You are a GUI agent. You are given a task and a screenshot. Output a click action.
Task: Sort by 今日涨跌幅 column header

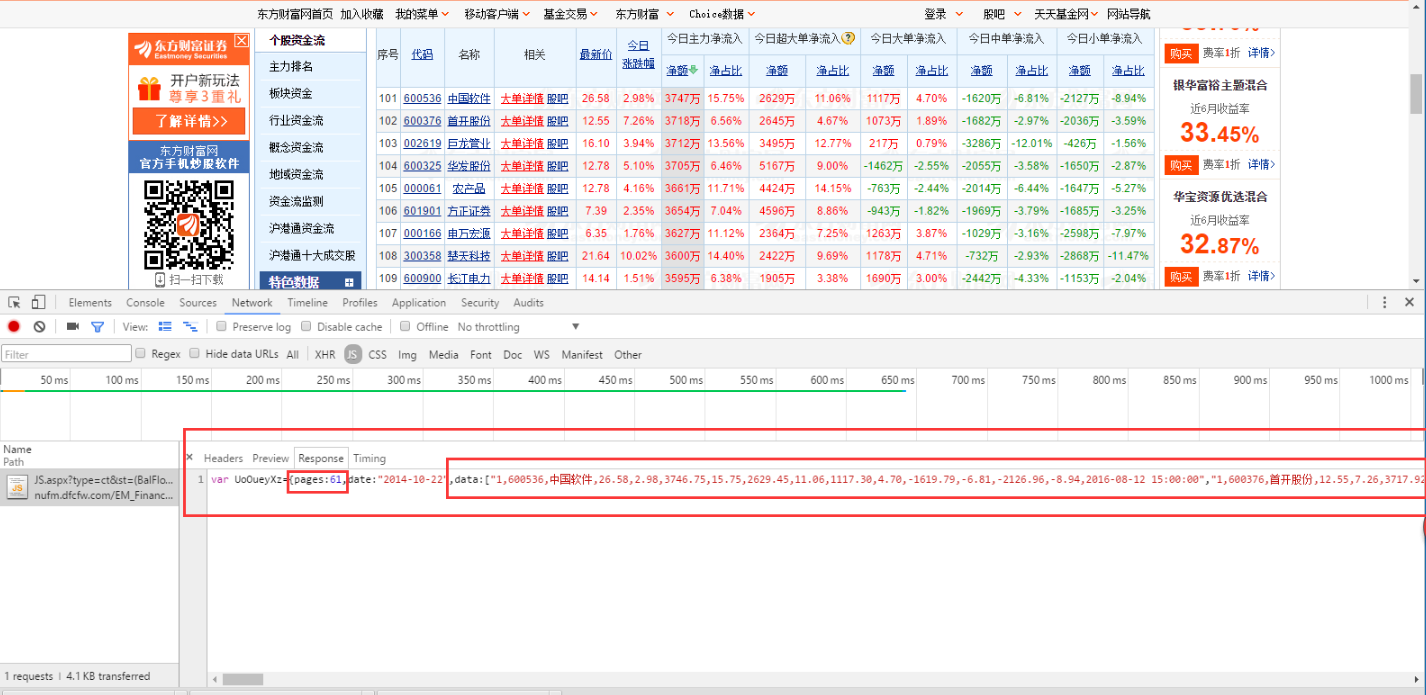pos(638,54)
